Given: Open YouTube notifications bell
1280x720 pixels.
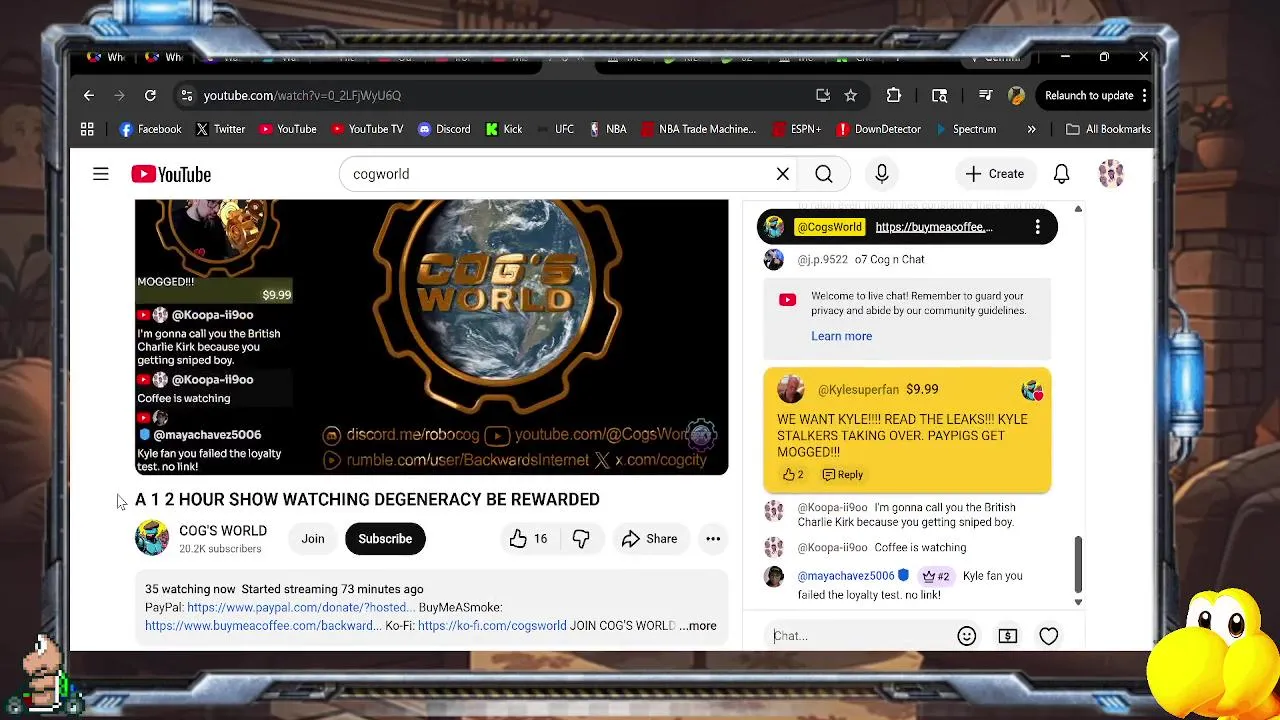Looking at the screenshot, I should coord(1062,174).
